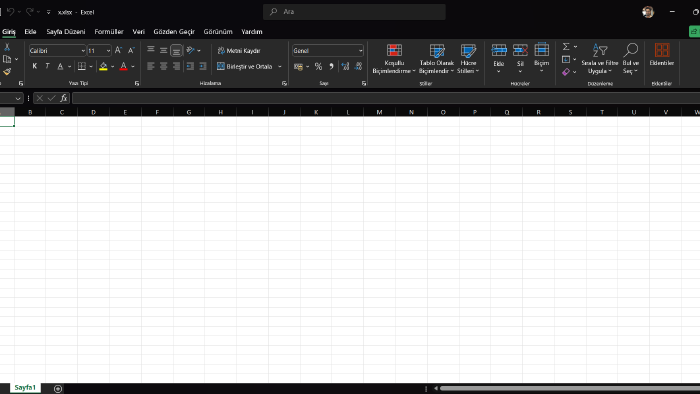This screenshot has height=394, width=700.
Task: Open Koşullu Biçimlendirme menu
Action: pyautogui.click(x=394, y=59)
